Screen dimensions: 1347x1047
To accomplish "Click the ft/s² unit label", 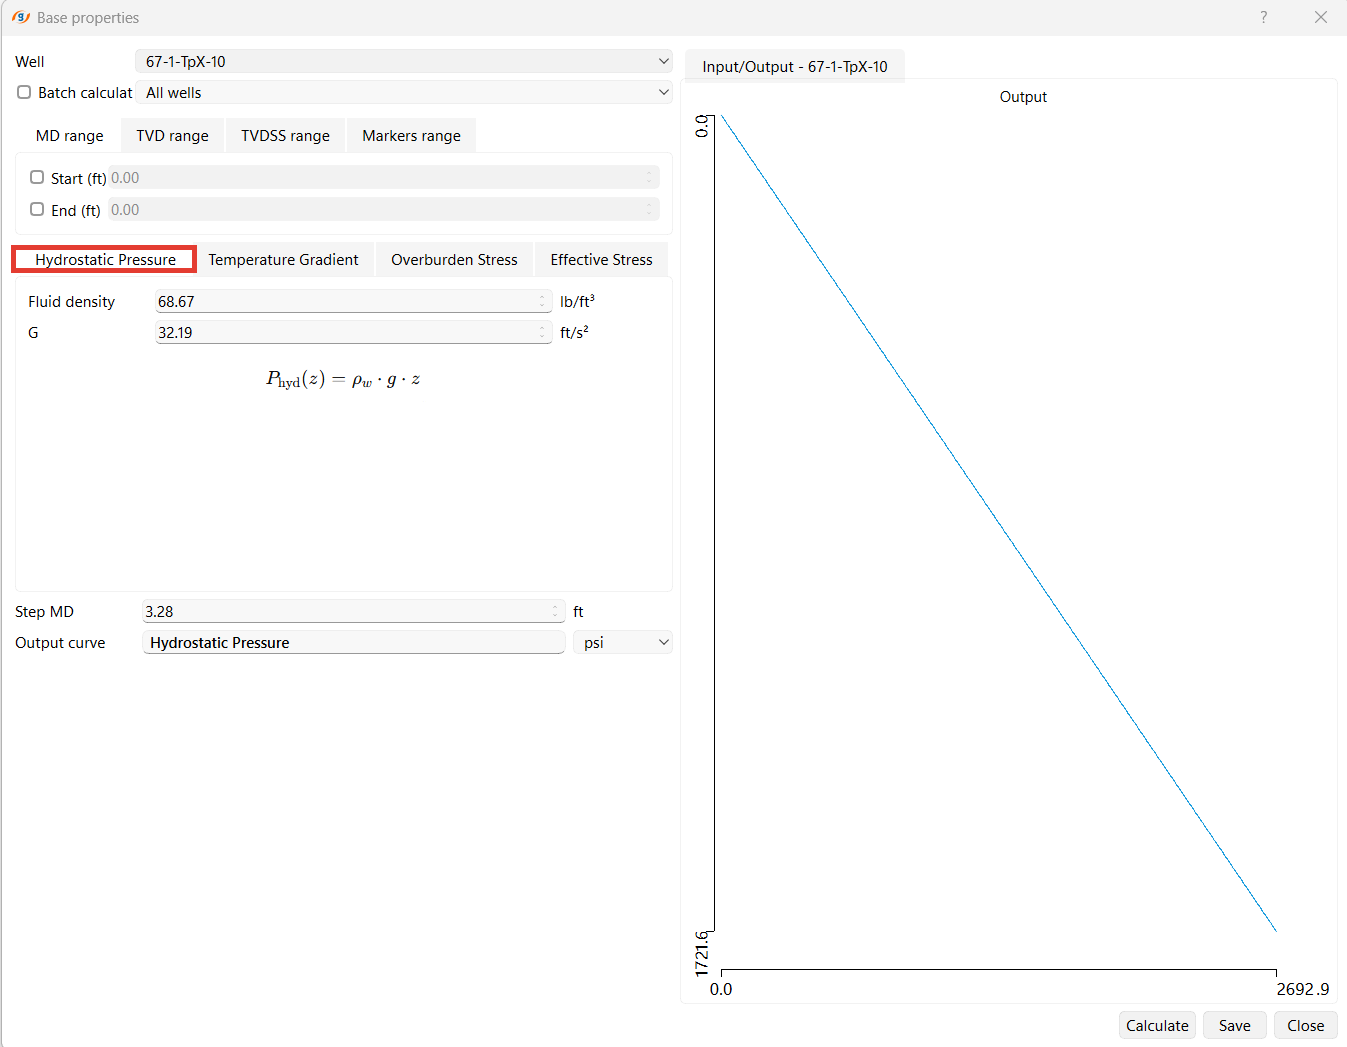I will pyautogui.click(x=574, y=332).
